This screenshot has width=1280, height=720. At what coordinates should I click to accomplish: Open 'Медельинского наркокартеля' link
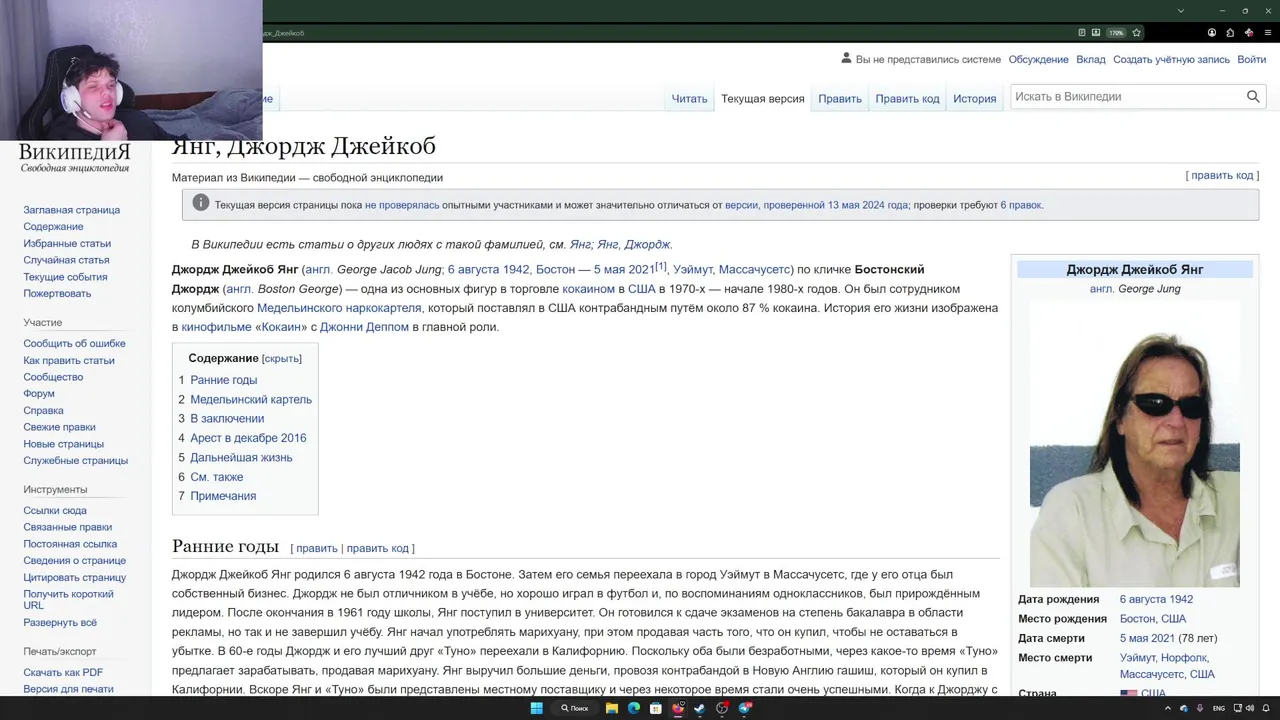point(339,308)
